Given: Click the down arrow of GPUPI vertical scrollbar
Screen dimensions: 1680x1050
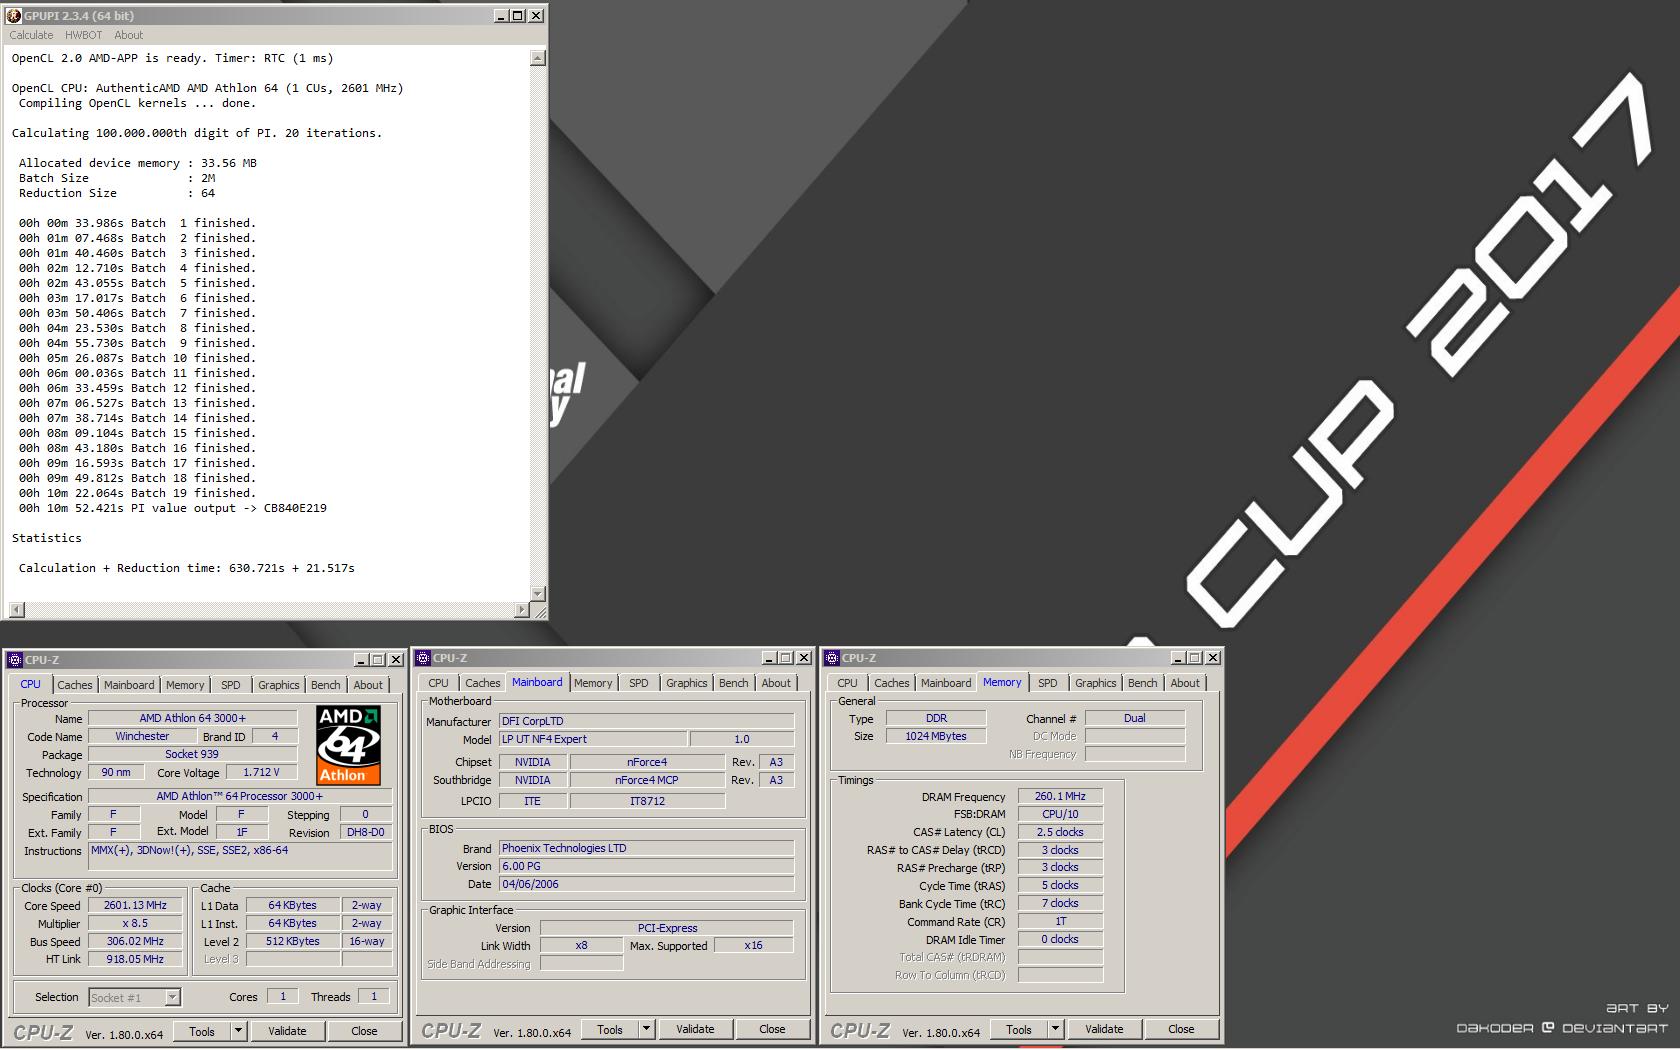Looking at the screenshot, I should pyautogui.click(x=538, y=594).
